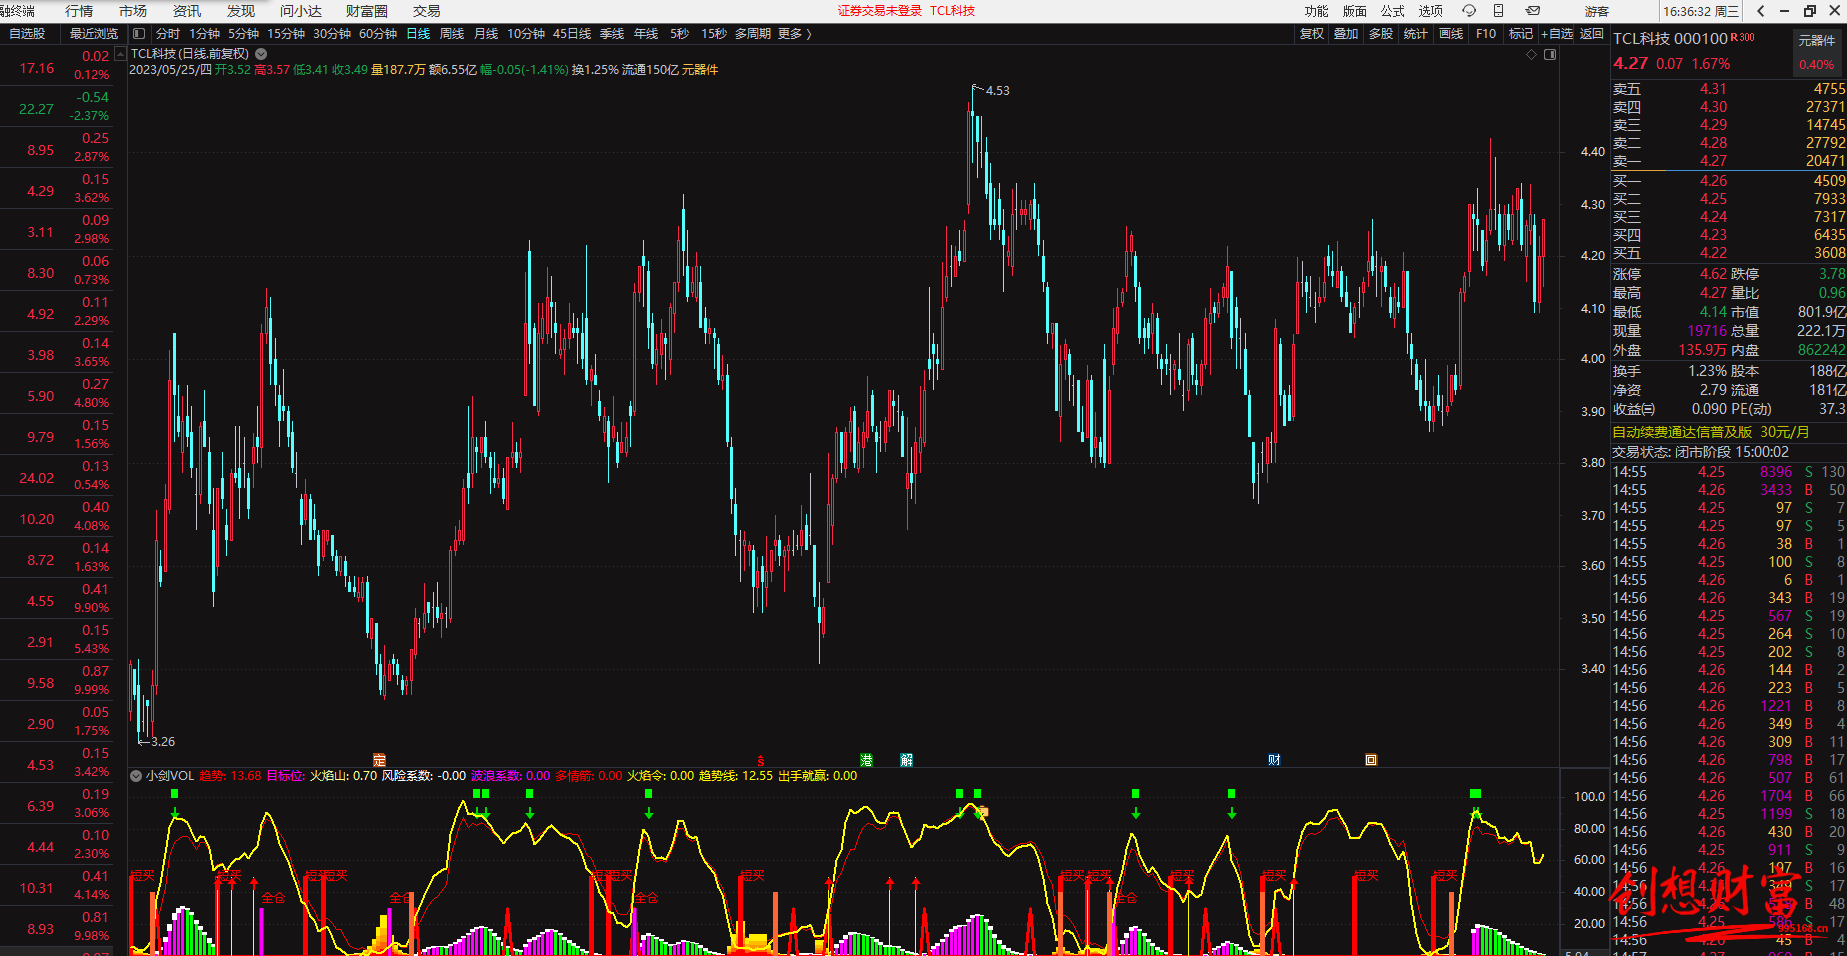Open the TCL科技 chart title dropdown circle

pos(261,54)
